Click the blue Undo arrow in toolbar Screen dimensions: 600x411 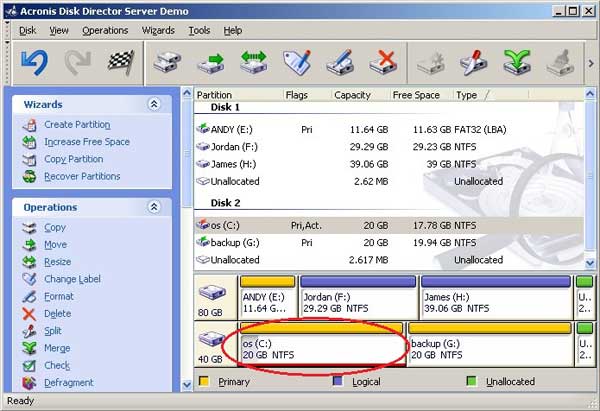[34, 62]
